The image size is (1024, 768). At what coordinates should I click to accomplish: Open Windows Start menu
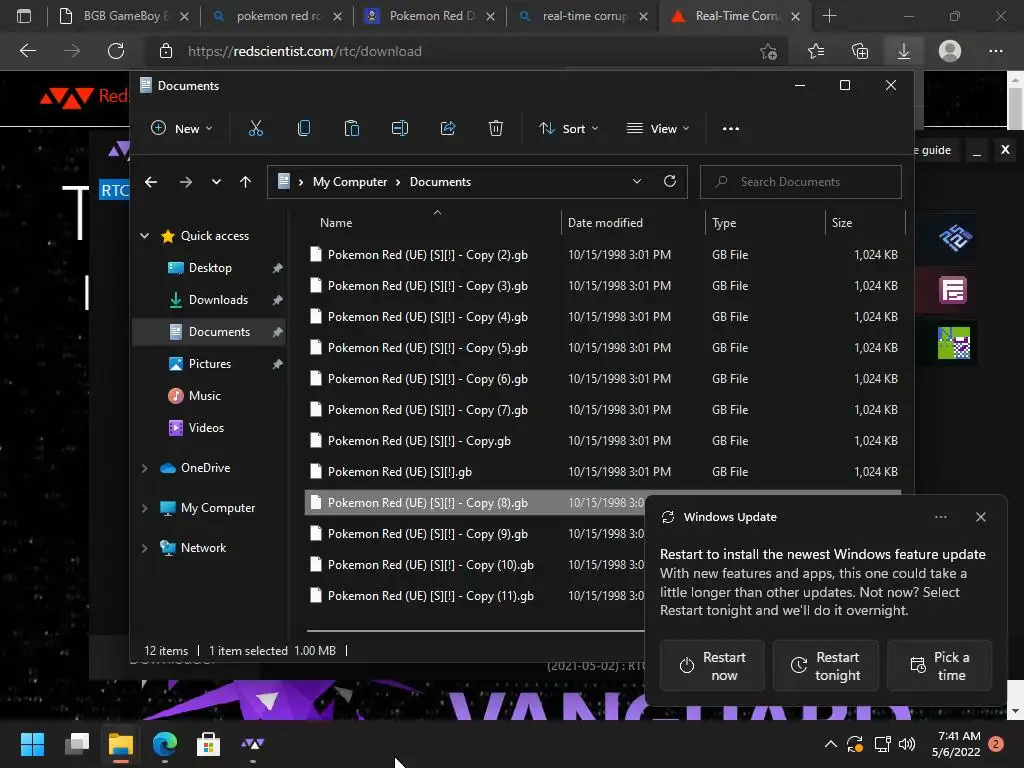coord(32,744)
